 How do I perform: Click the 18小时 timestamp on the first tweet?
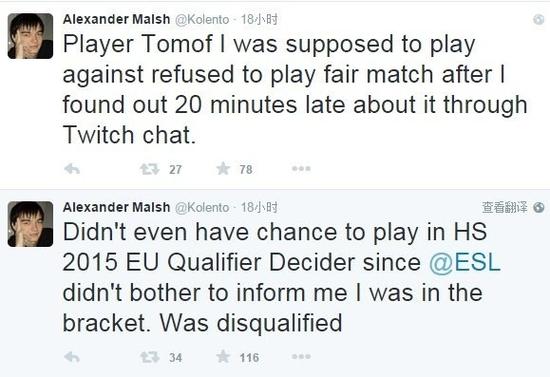point(259,19)
